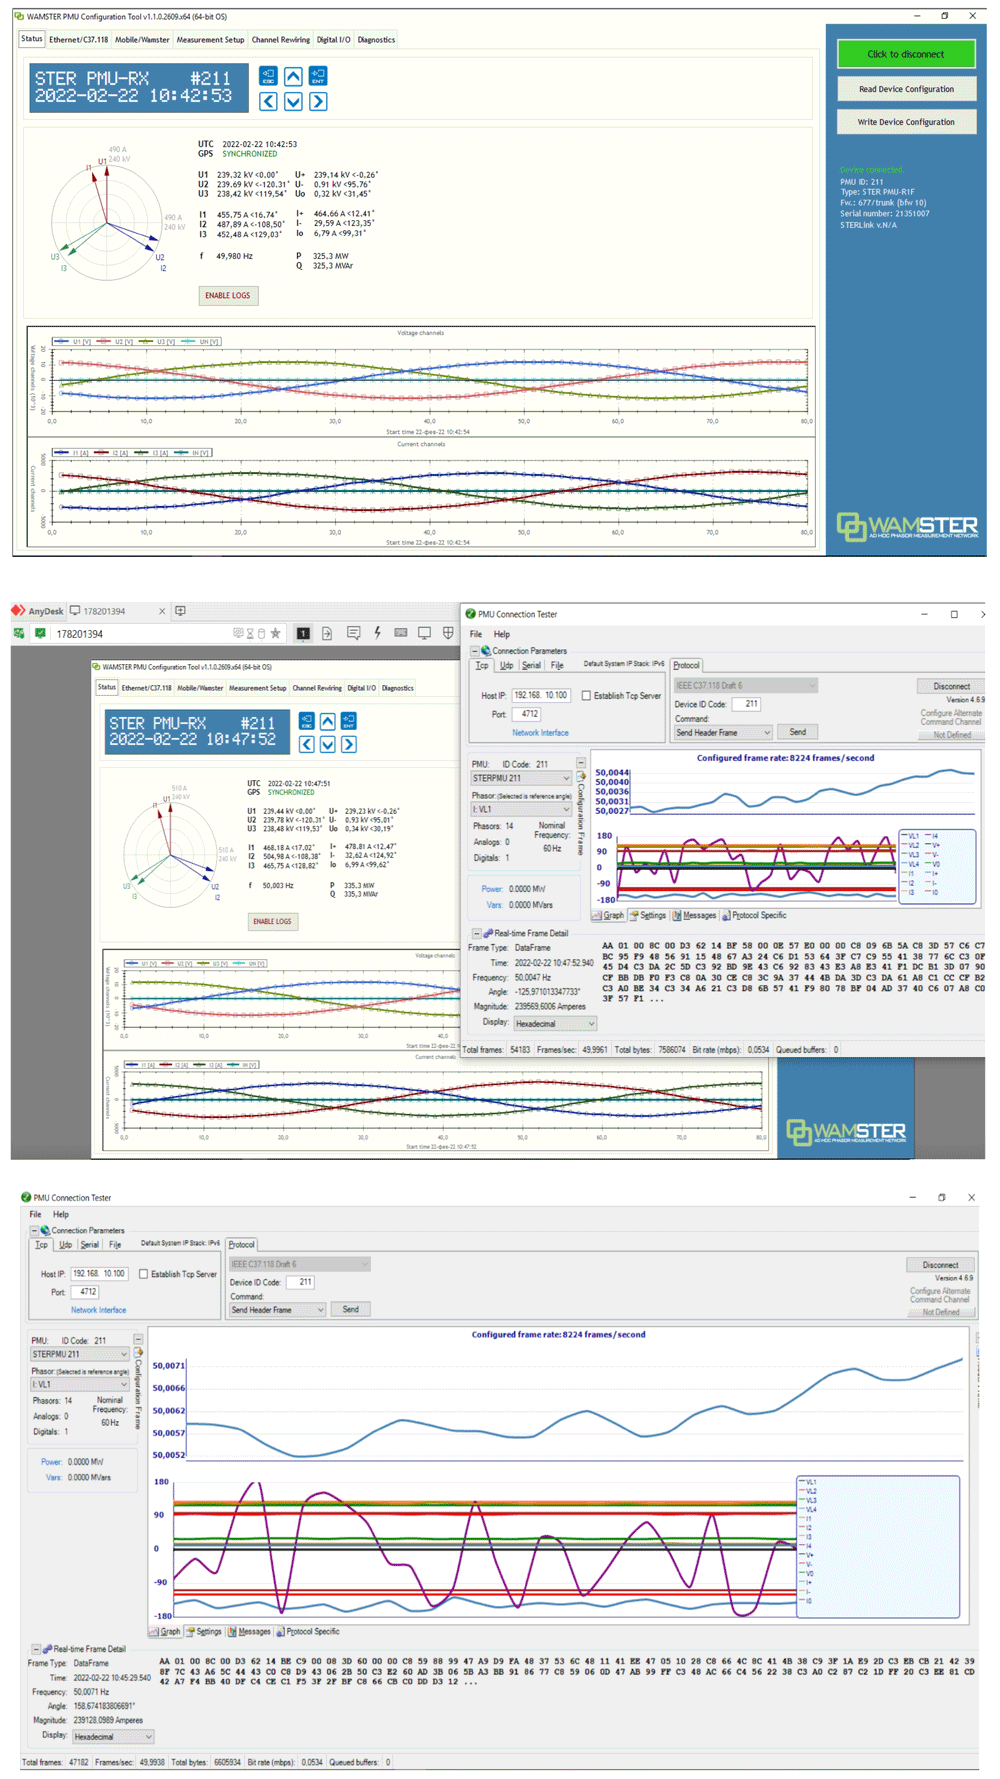Collapse Connection Parameters in bottom PMU Connection Tester
Image resolution: width=1000 pixels, height=1779 pixels.
[34, 1231]
